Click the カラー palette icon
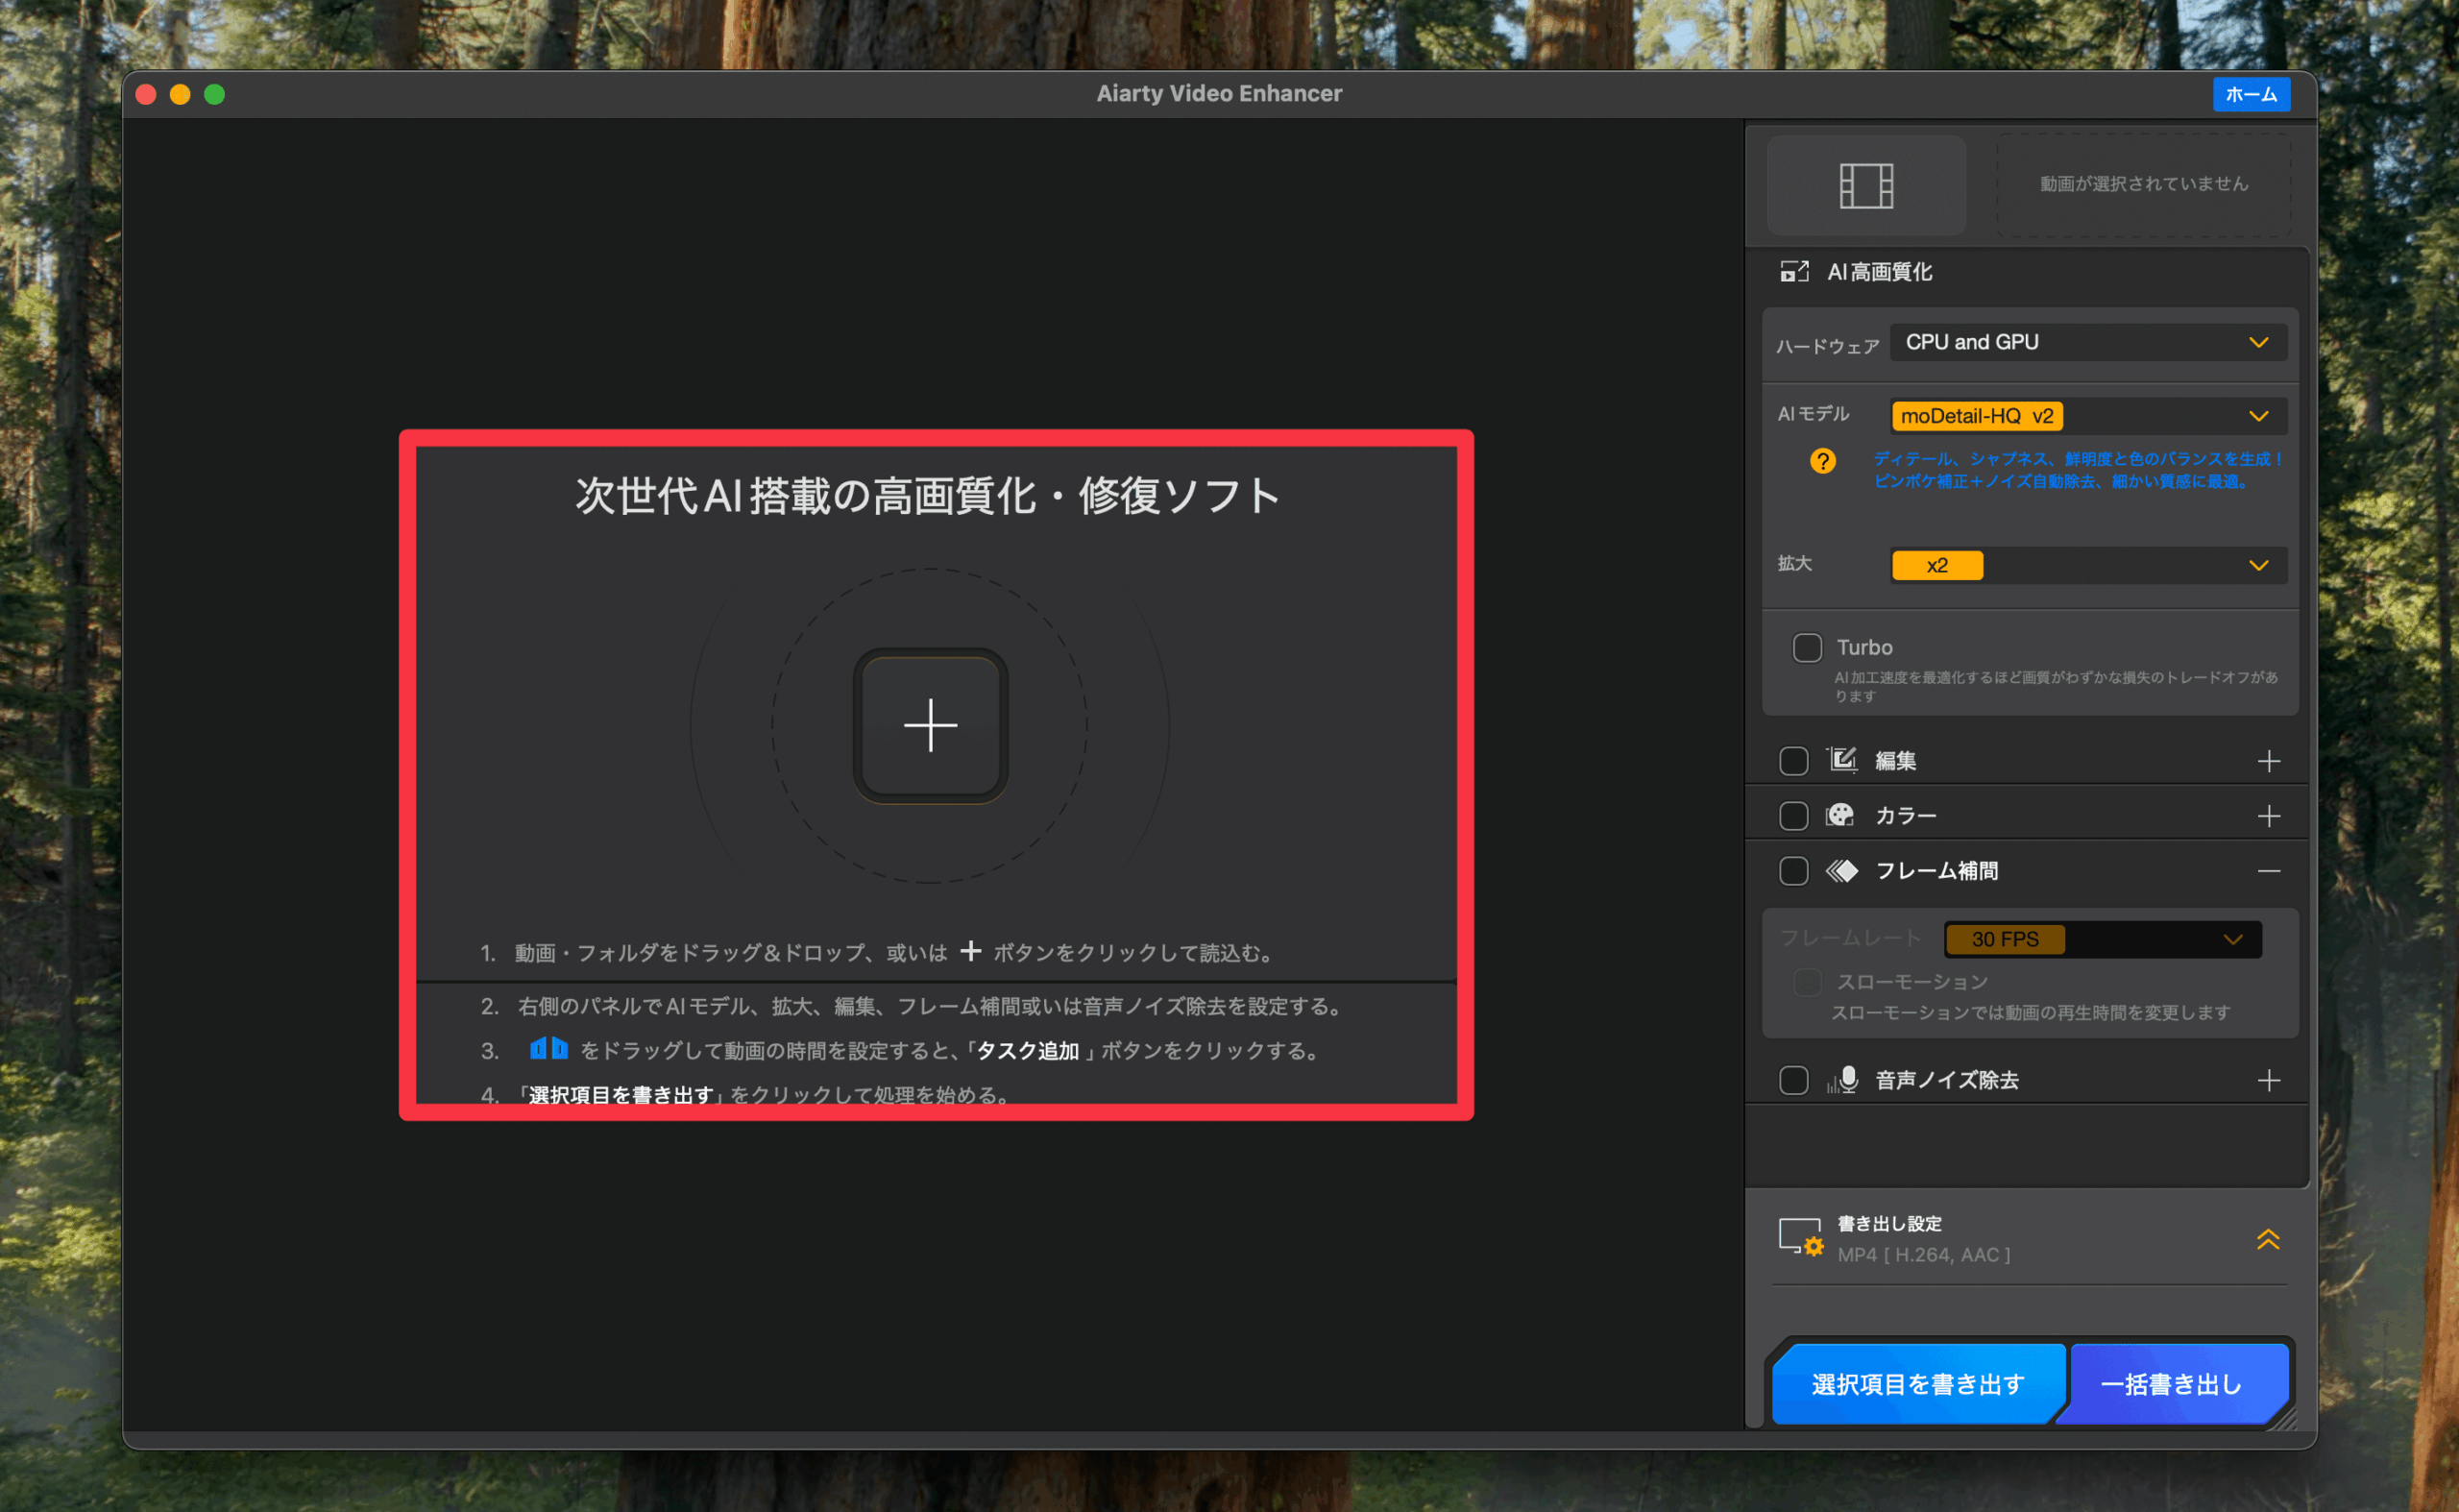The height and width of the screenshot is (1512, 2459). point(1840,815)
